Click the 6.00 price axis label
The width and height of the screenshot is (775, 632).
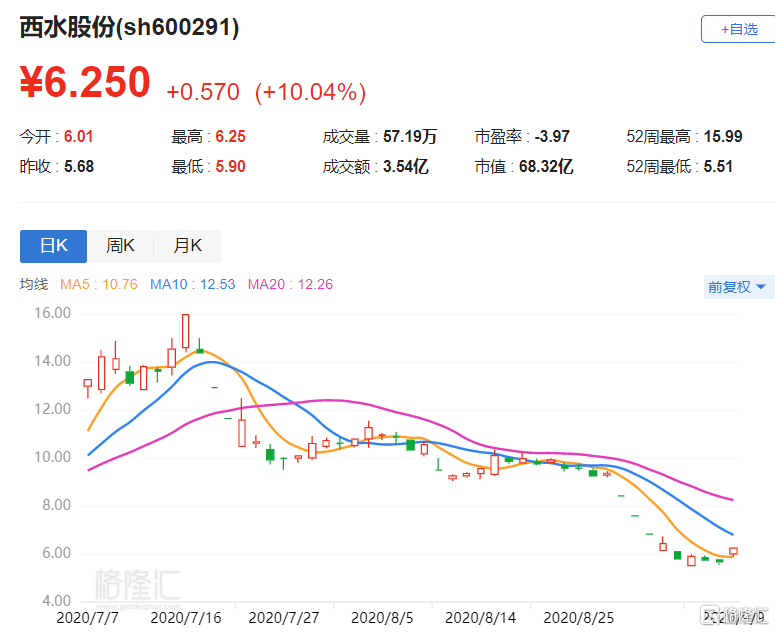pyautogui.click(x=56, y=553)
